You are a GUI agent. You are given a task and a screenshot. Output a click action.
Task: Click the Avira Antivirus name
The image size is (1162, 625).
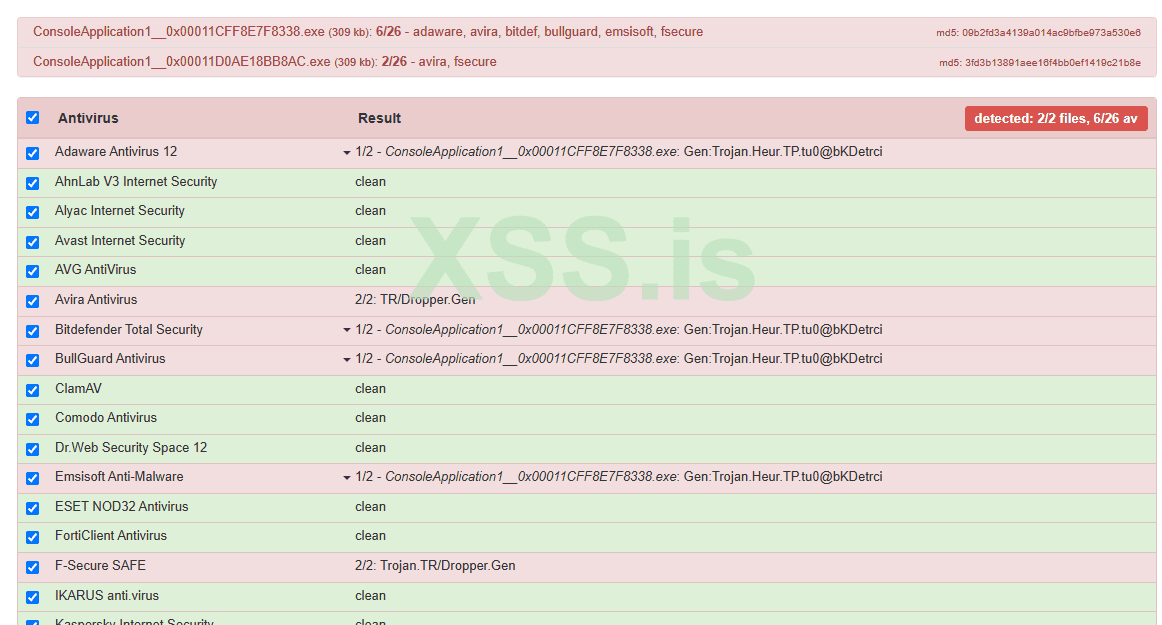point(96,300)
